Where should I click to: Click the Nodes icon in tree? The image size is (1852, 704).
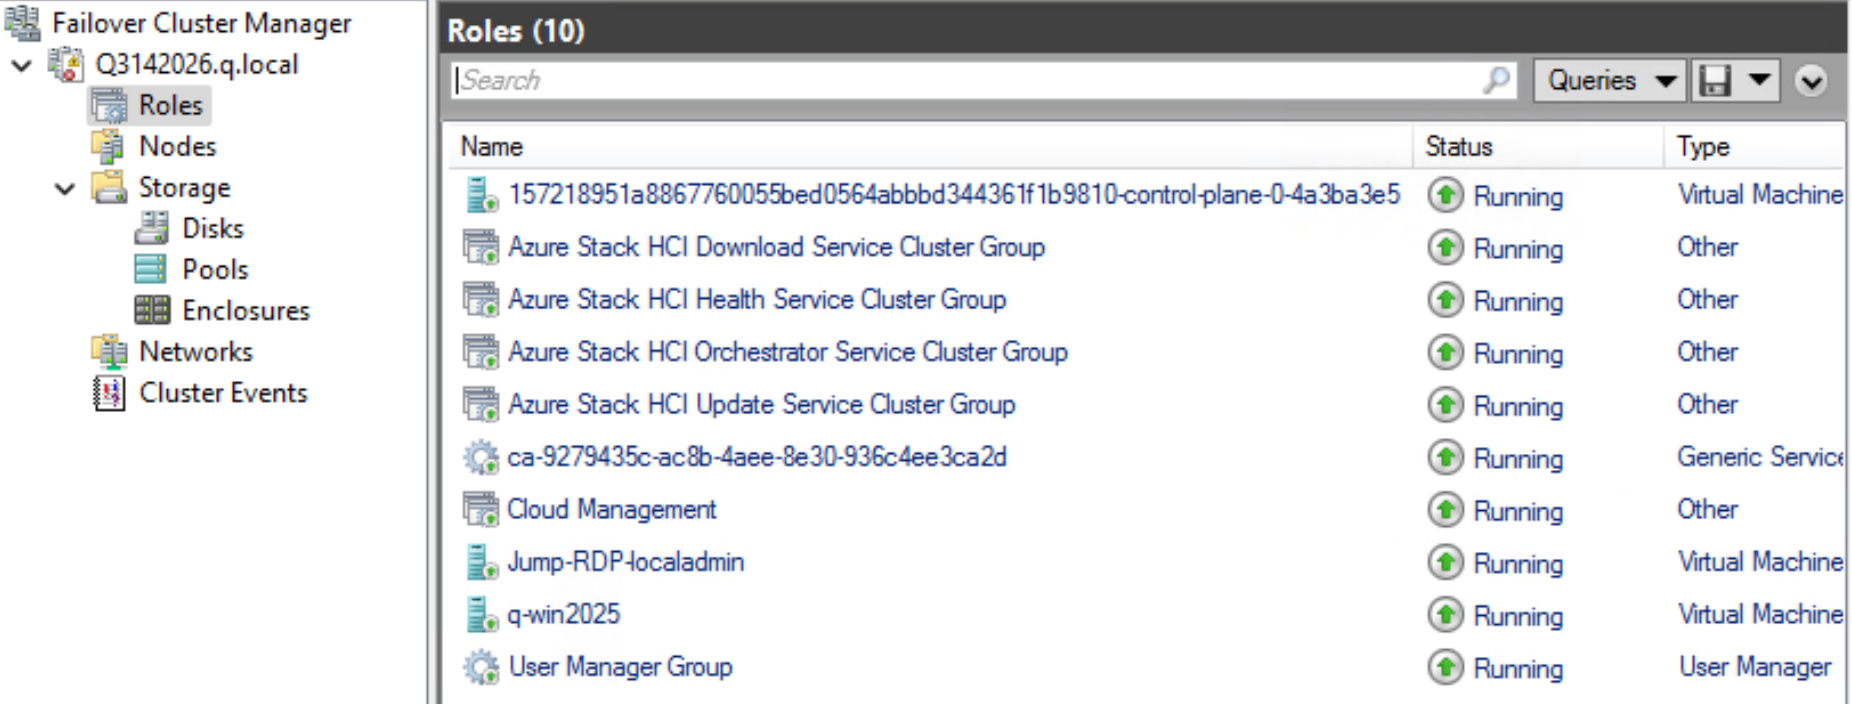point(108,147)
